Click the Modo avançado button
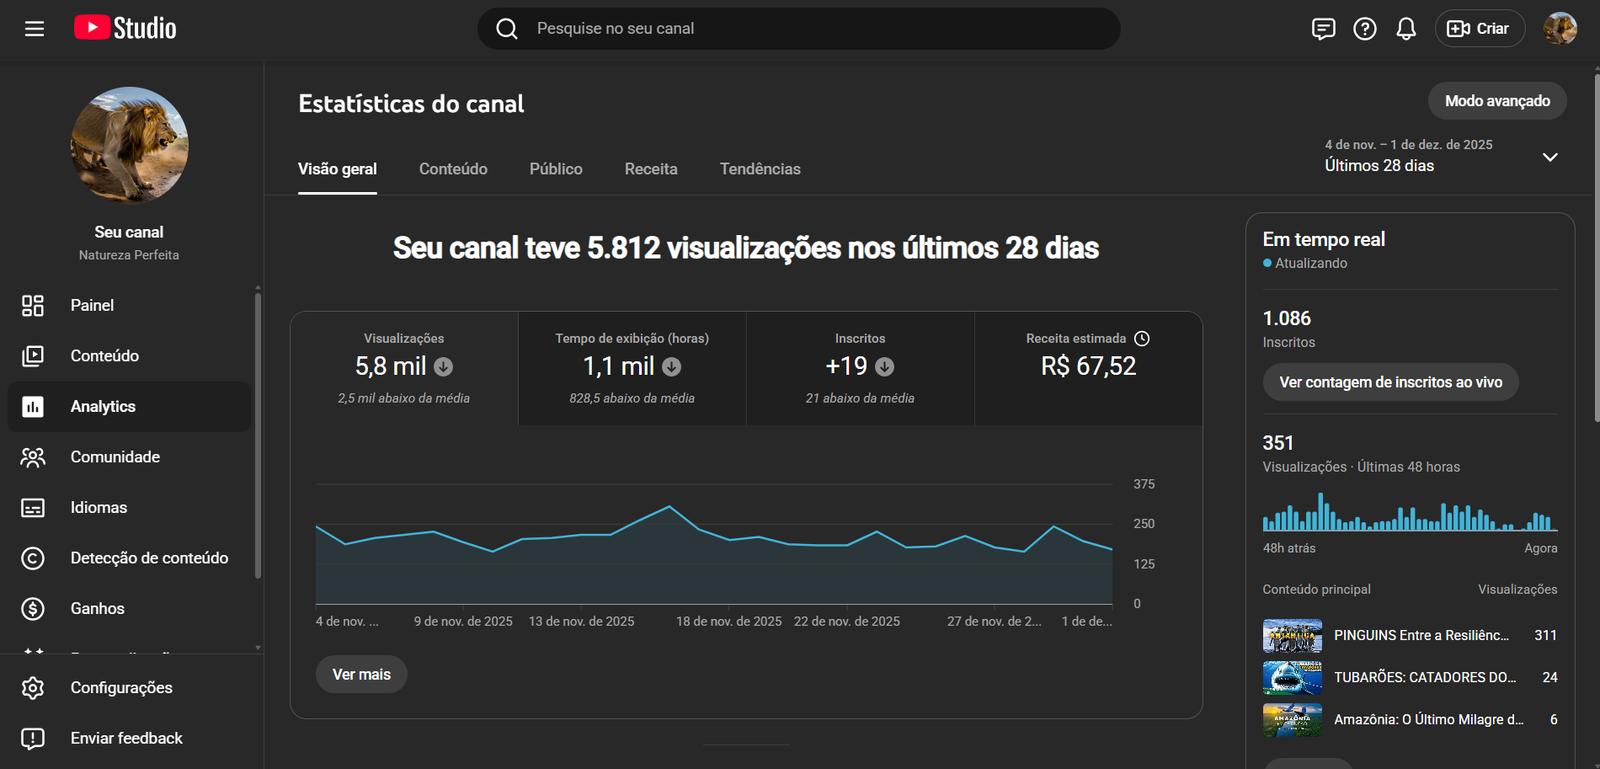Image resolution: width=1600 pixels, height=769 pixels. (x=1497, y=101)
